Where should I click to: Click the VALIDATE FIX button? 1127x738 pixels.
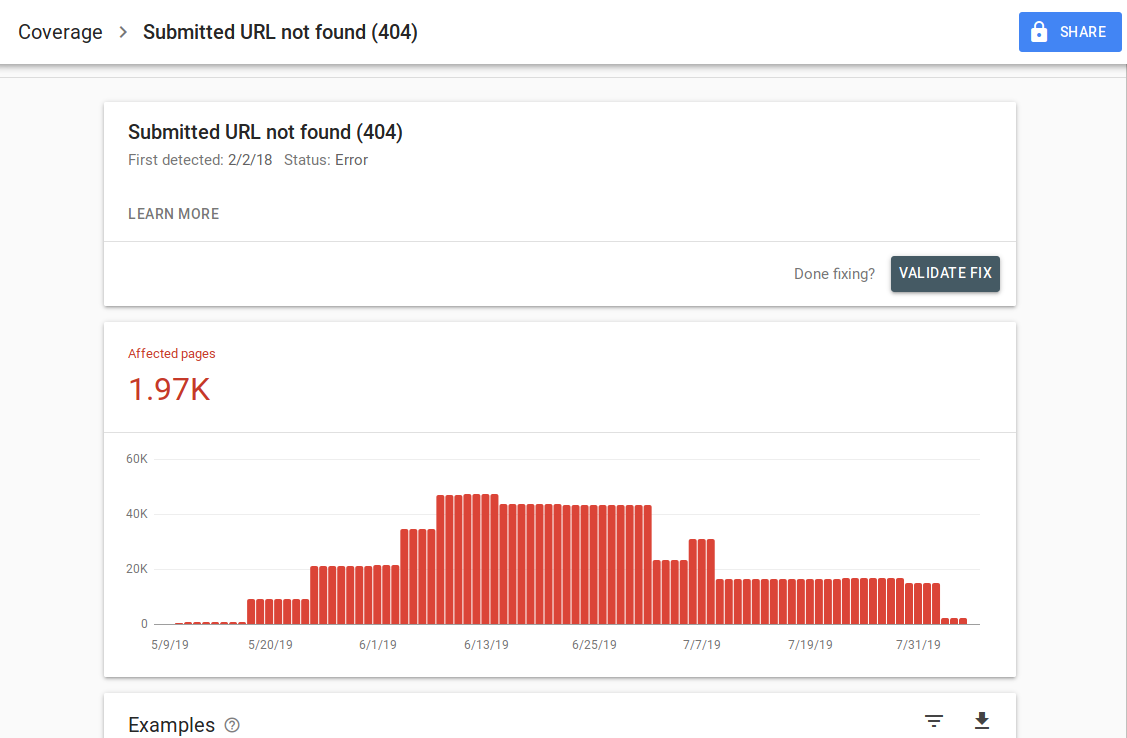point(945,274)
